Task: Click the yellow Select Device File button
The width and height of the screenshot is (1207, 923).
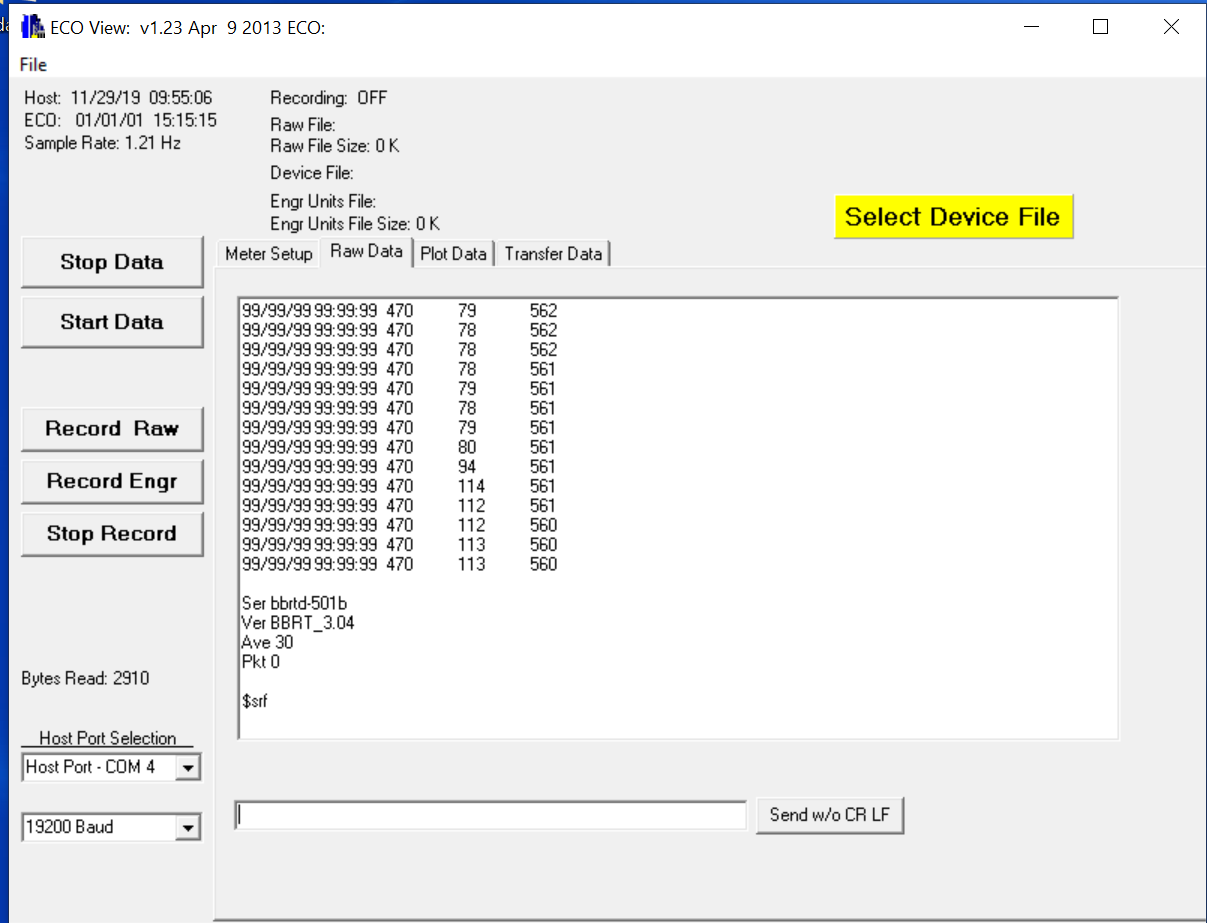Action: (952, 217)
